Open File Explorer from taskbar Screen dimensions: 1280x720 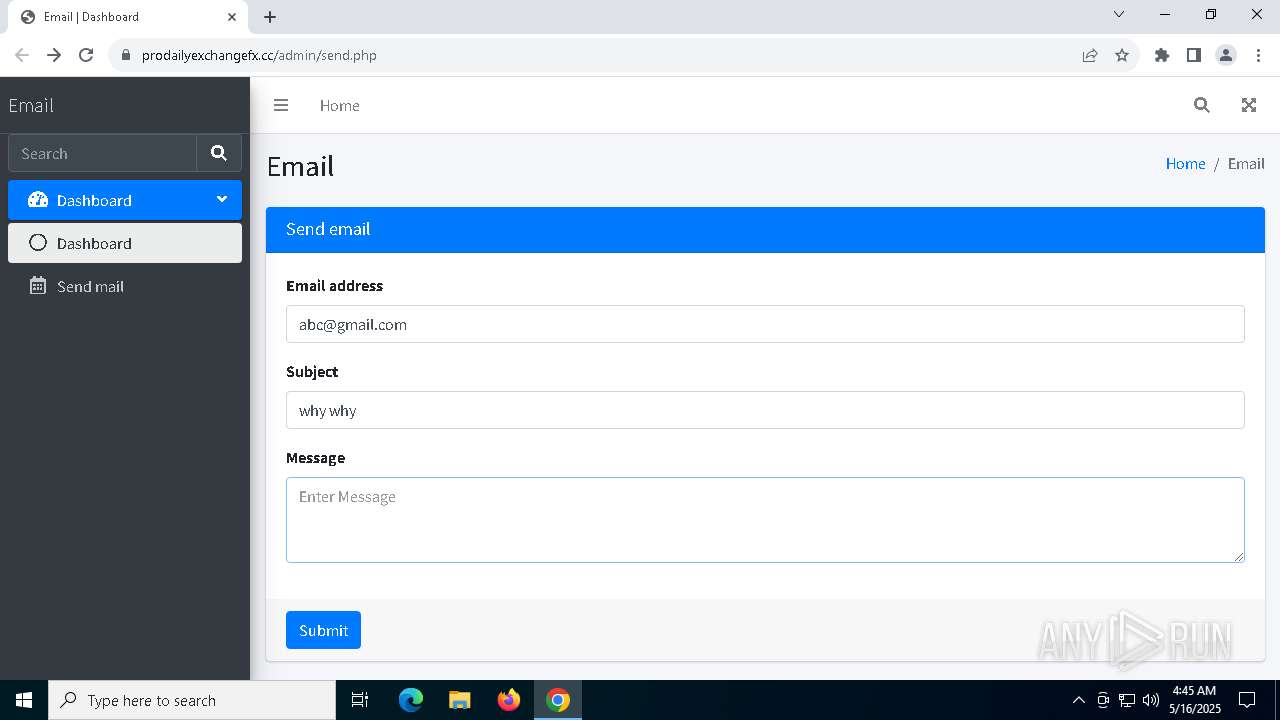pos(459,700)
